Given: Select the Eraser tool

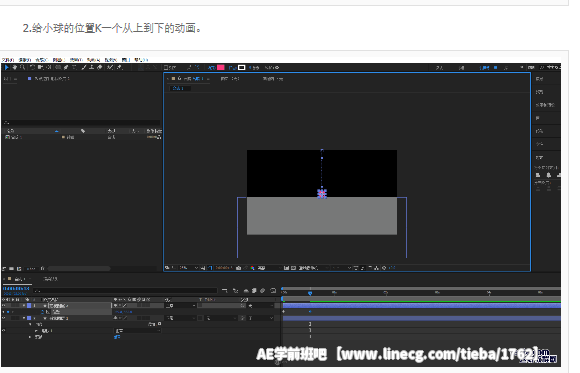Looking at the screenshot, I should [x=100, y=67].
